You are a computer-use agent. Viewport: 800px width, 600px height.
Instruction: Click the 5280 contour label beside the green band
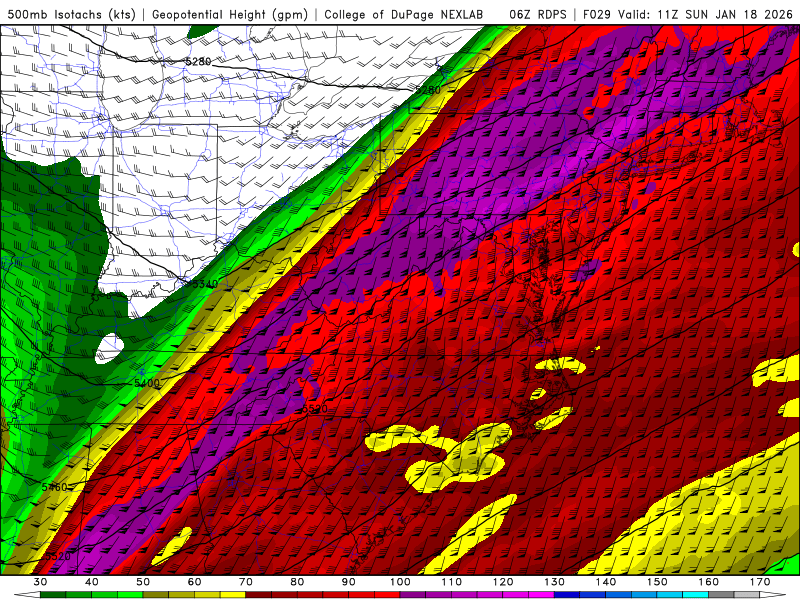click(428, 90)
